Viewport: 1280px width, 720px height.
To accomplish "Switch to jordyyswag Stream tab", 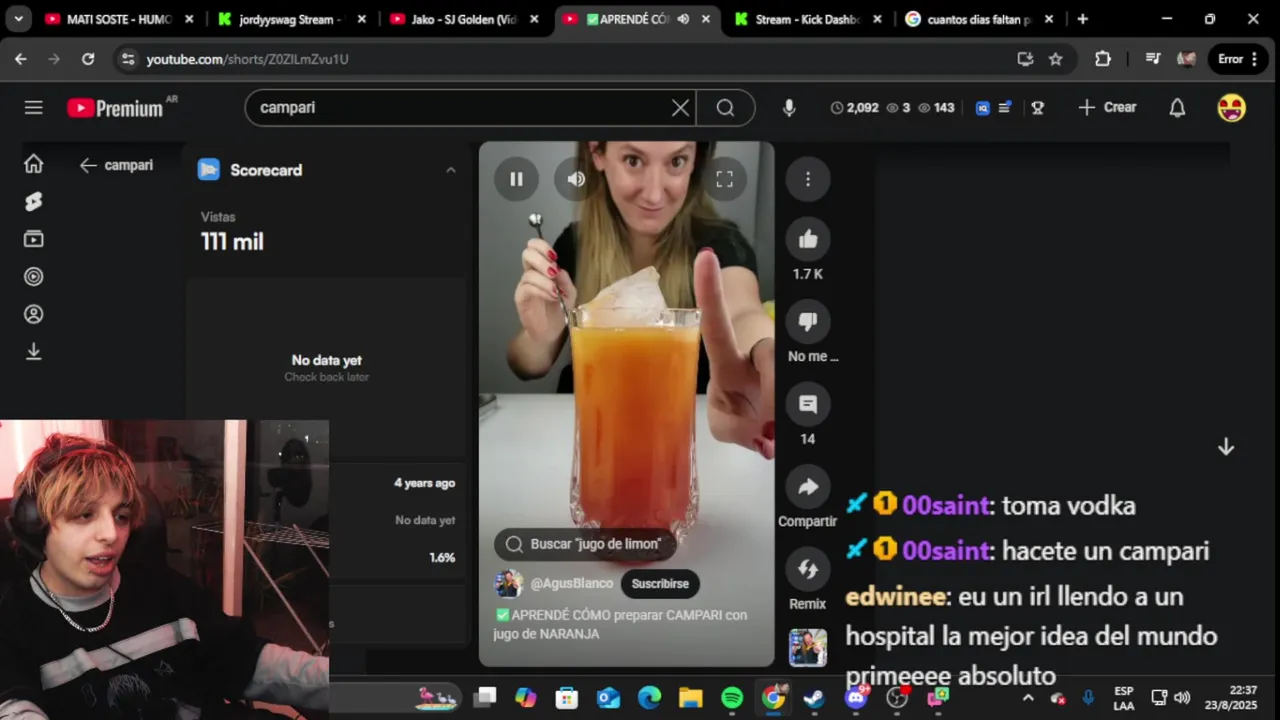I will pos(291,19).
